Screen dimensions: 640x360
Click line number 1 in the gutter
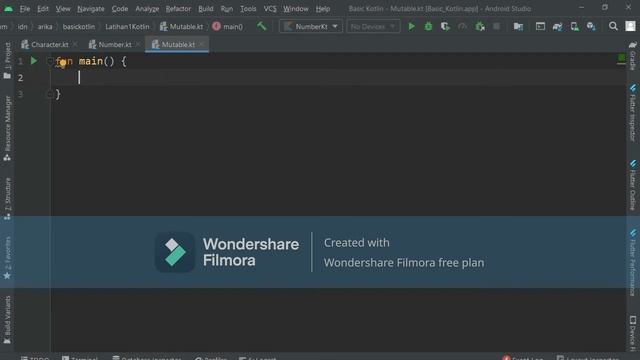pyautogui.click(x=20, y=61)
